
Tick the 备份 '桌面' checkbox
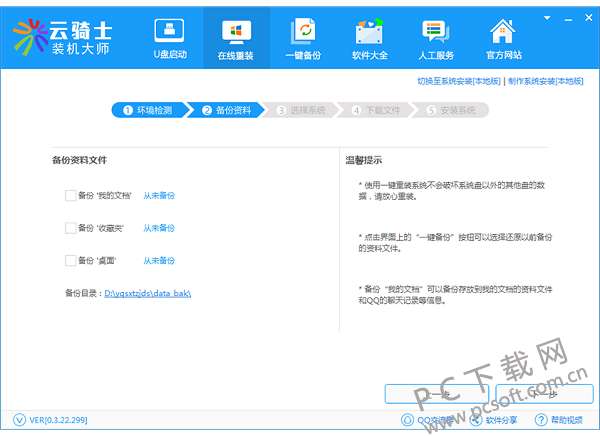71,260
